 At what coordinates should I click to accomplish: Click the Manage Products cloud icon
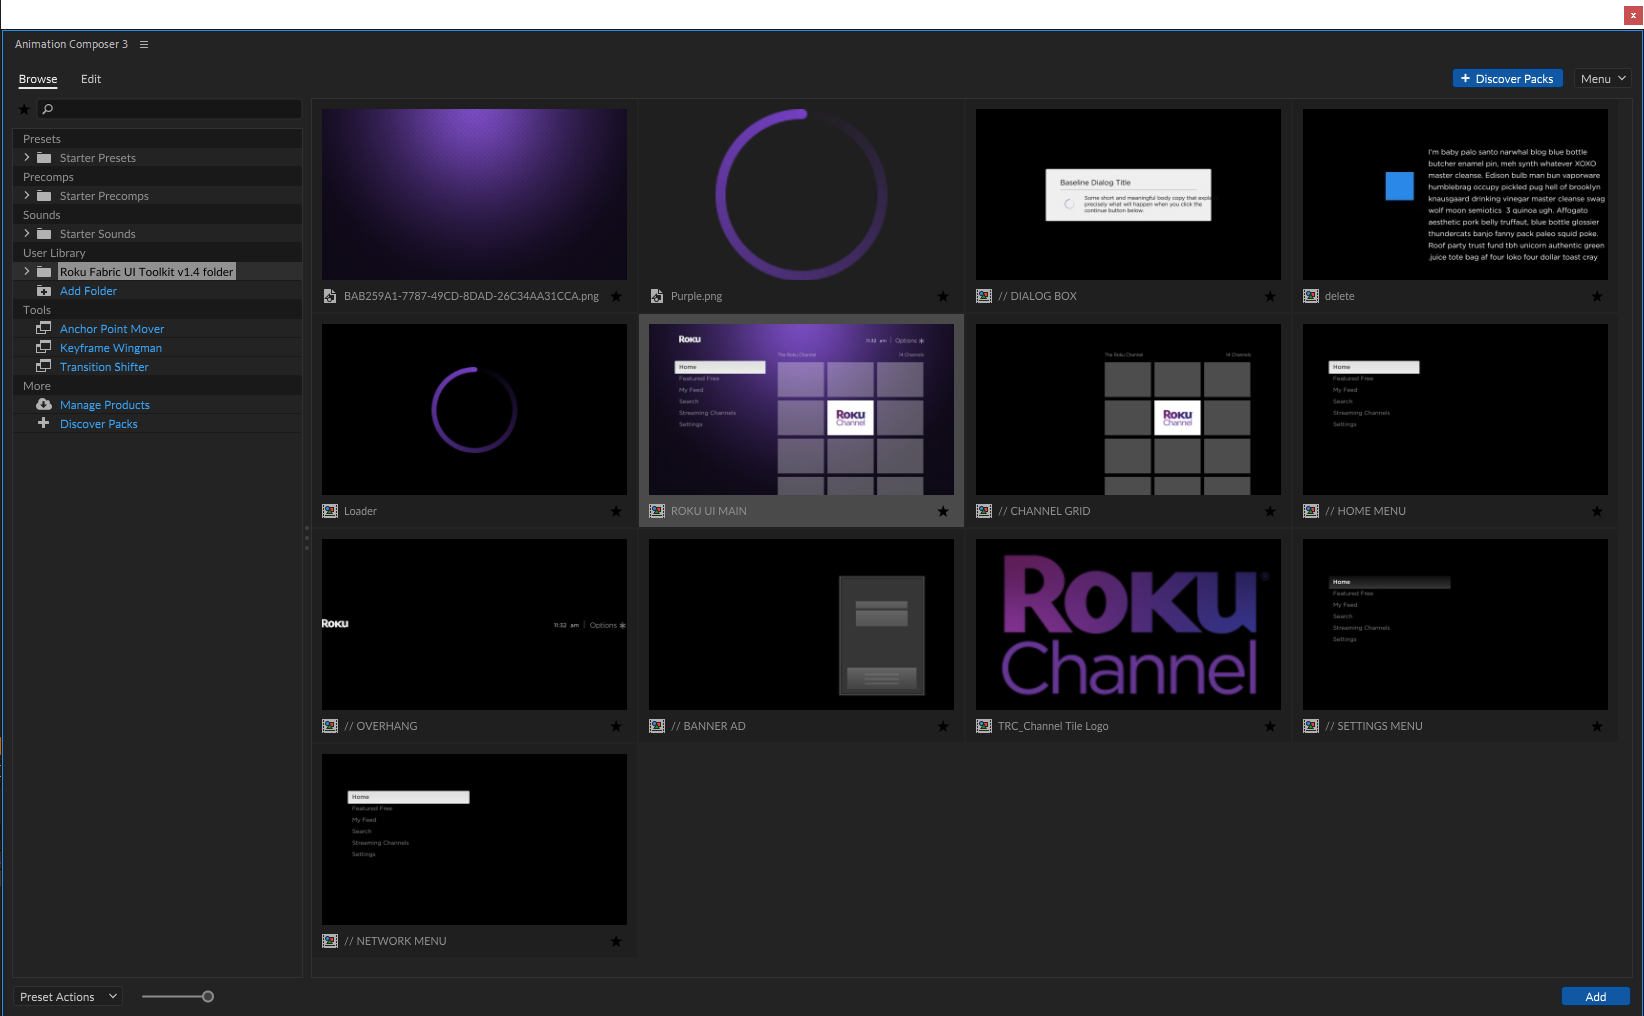(44, 404)
